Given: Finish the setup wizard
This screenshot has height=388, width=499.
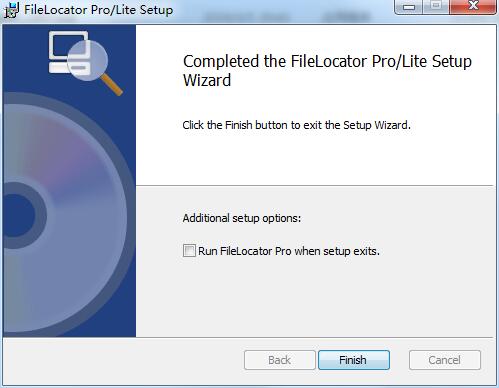Looking at the screenshot, I should [x=354, y=360].
